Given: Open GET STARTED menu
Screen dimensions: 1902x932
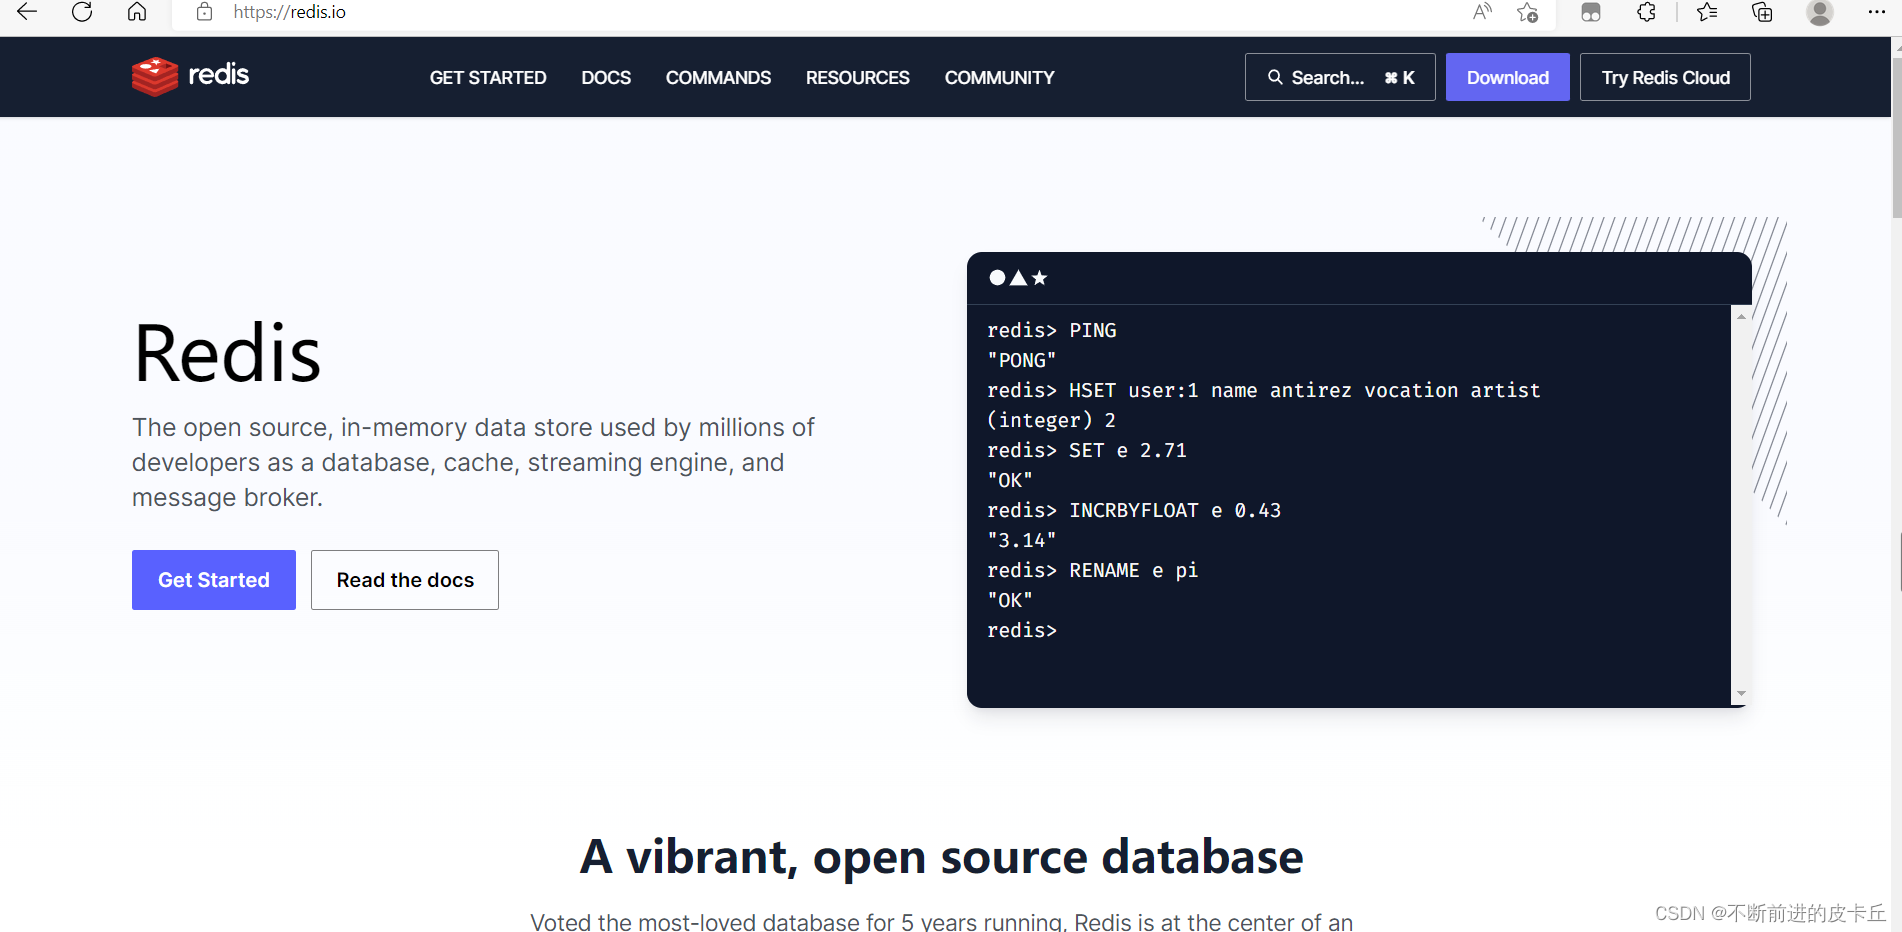Looking at the screenshot, I should [488, 78].
